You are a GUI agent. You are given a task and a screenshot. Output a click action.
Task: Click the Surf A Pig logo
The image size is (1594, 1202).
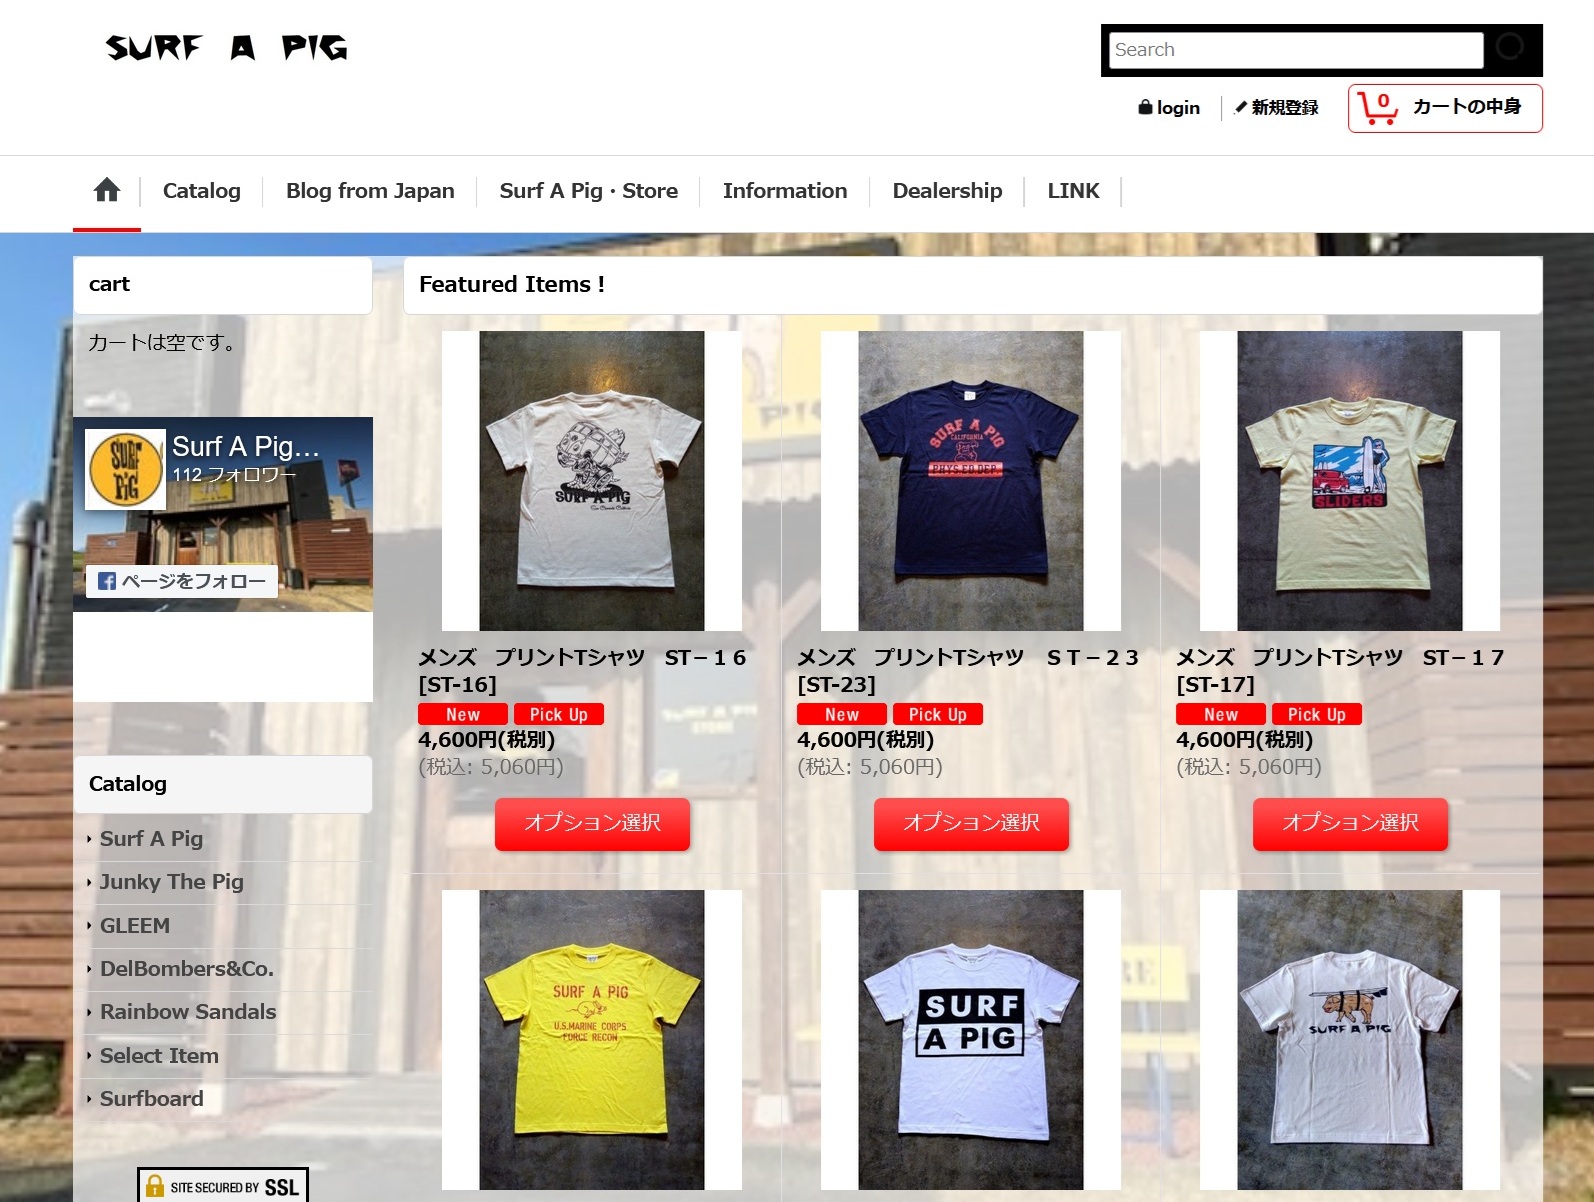click(227, 47)
